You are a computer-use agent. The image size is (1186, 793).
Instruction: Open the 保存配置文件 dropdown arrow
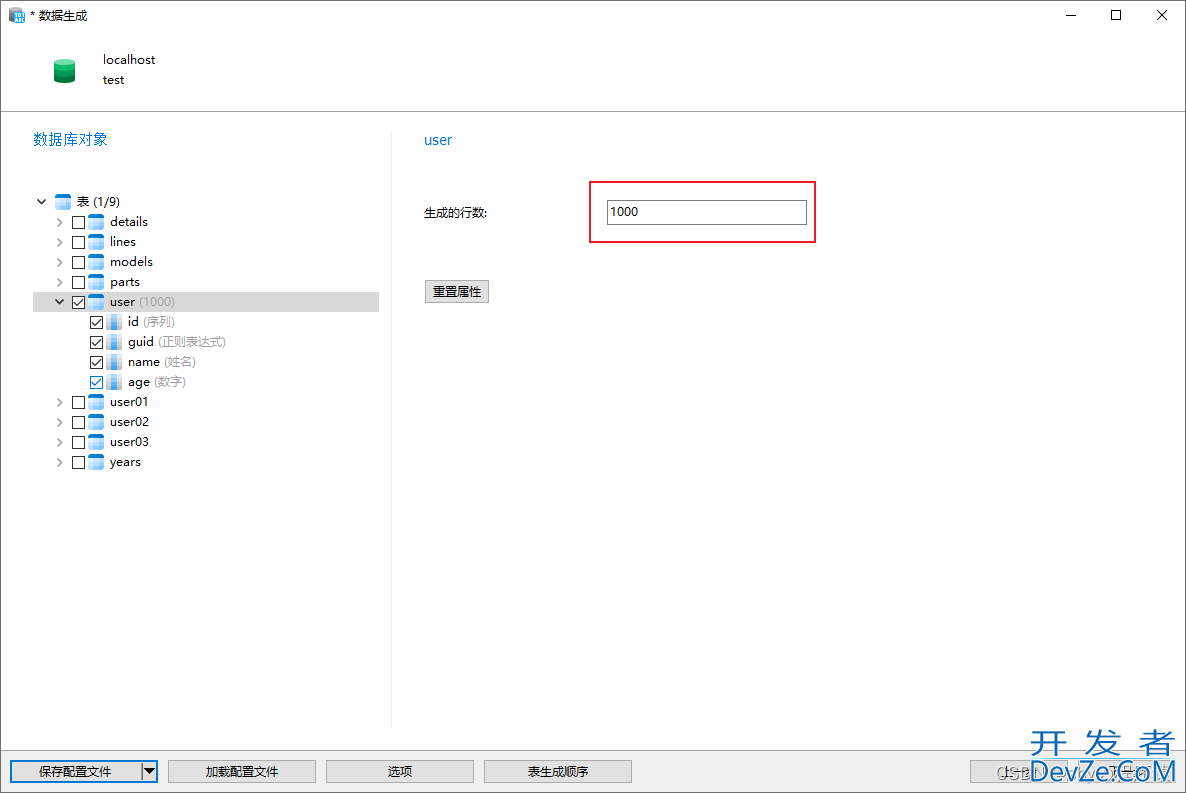(x=150, y=771)
